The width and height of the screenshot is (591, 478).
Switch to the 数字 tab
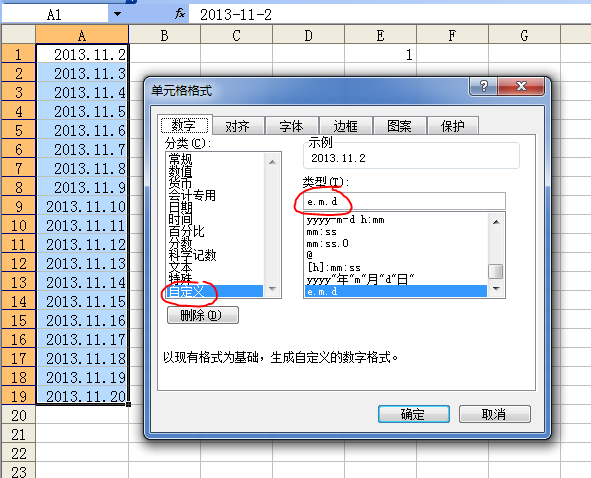(x=184, y=125)
